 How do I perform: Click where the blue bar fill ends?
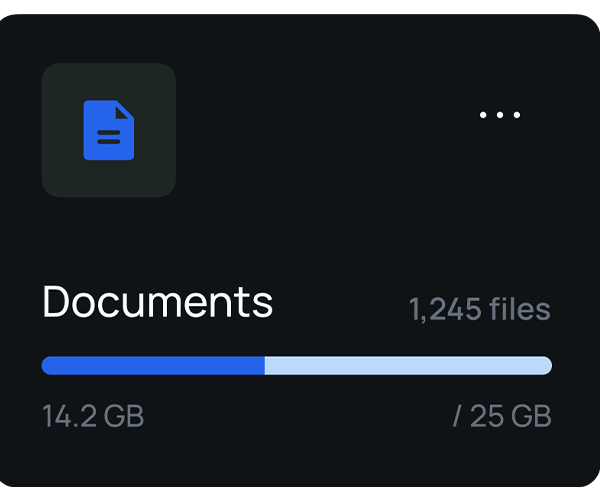click(x=264, y=366)
